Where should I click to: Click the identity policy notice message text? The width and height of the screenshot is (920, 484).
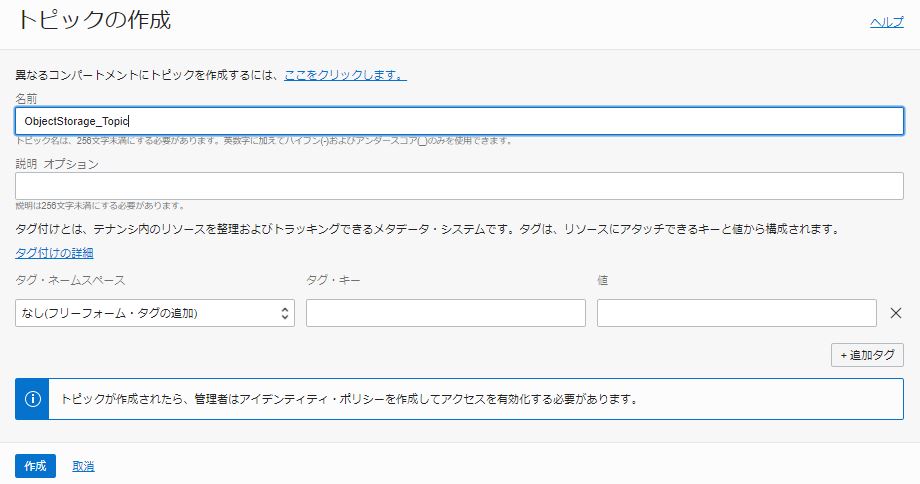pyautogui.click(x=350, y=399)
